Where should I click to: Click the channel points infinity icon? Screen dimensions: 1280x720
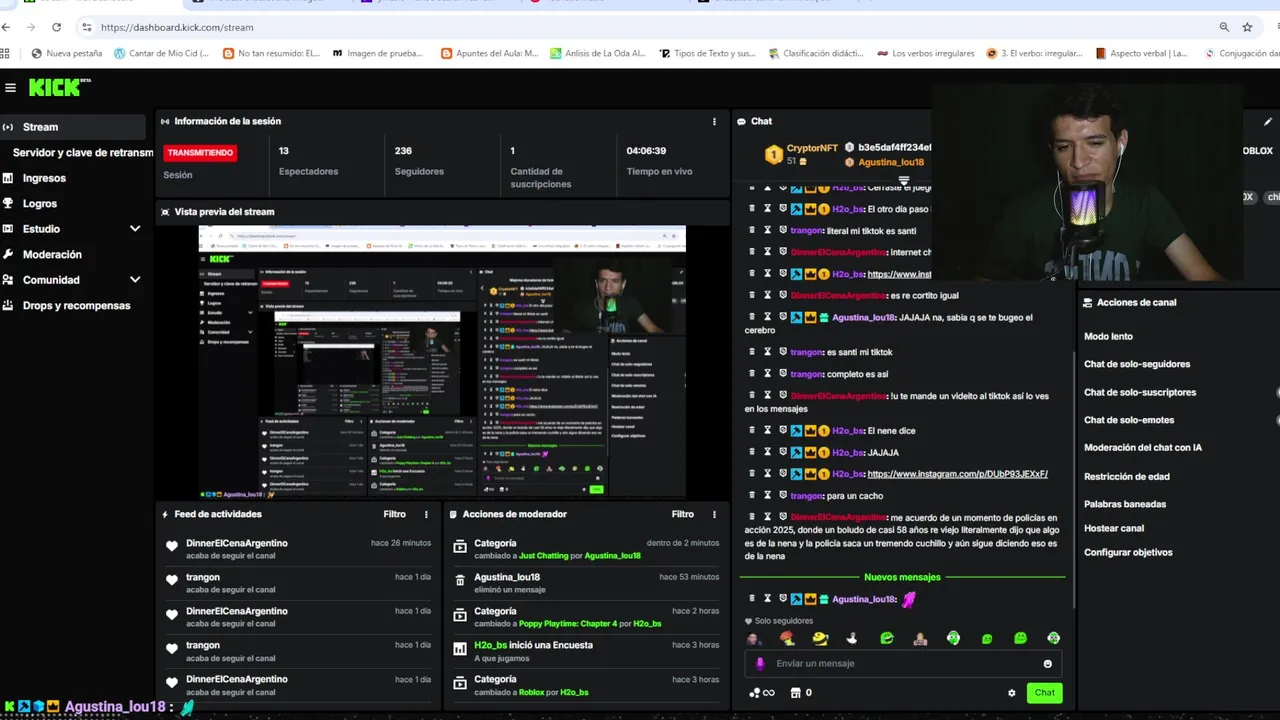coord(762,692)
